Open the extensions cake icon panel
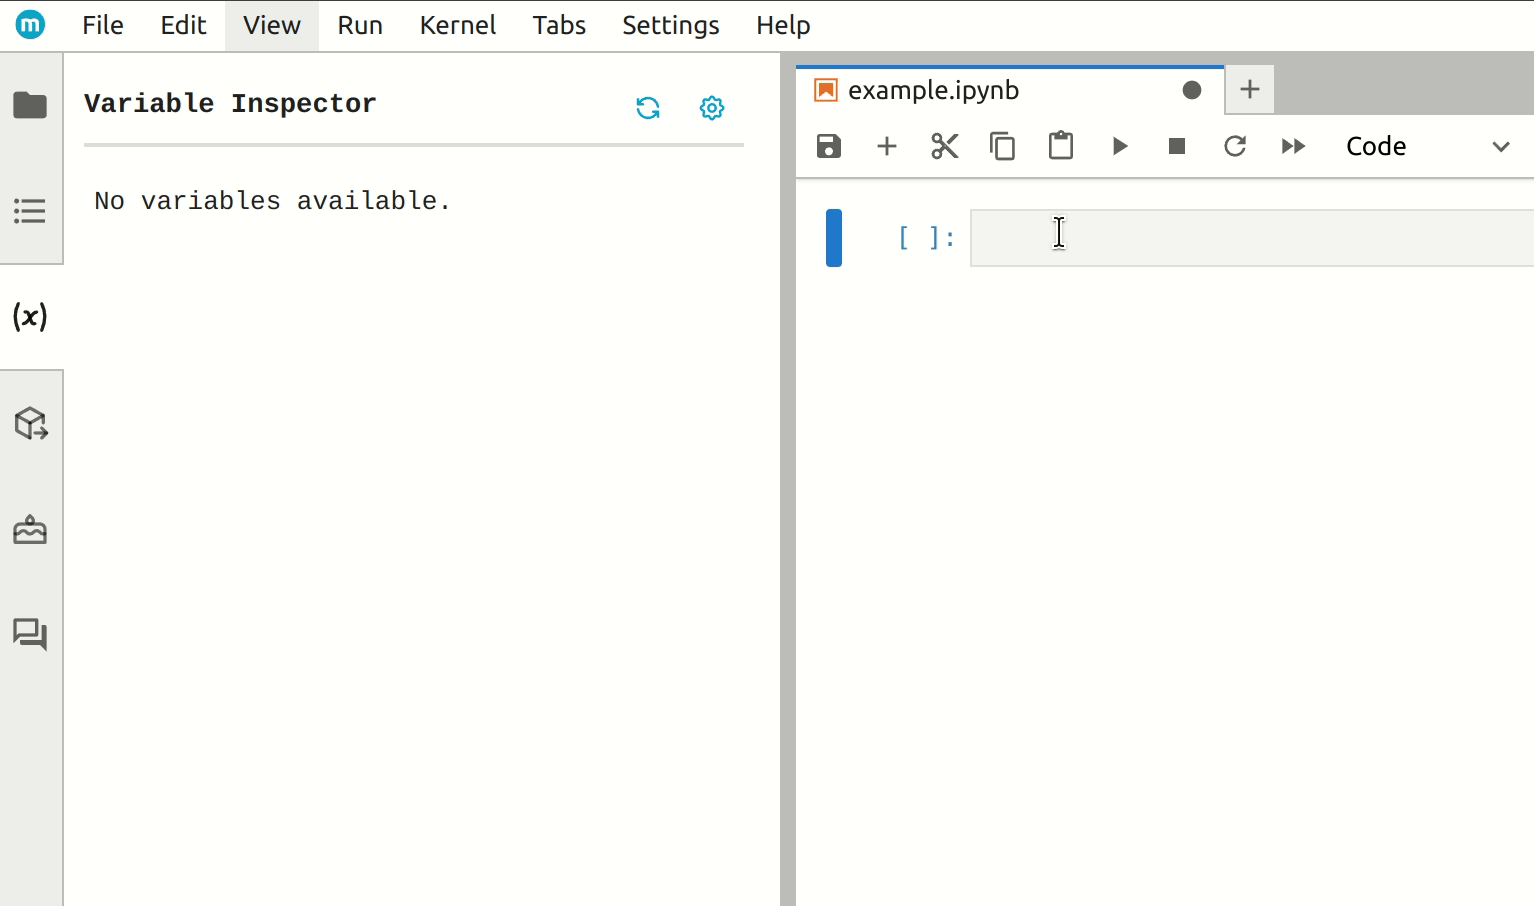Screen dimensions: 1534x906 click(31, 529)
